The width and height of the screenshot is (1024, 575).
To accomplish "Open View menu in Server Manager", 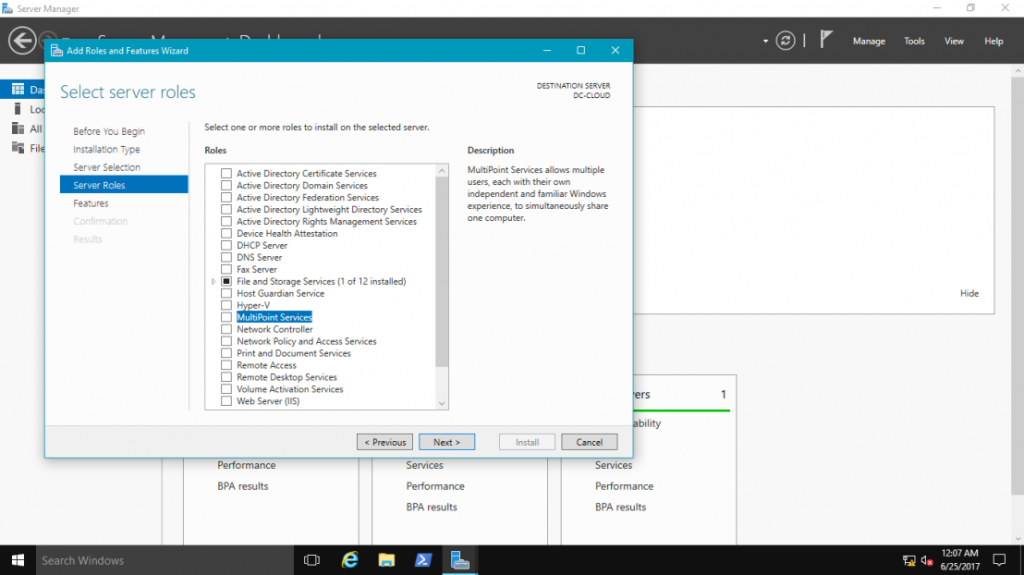I will (953, 41).
